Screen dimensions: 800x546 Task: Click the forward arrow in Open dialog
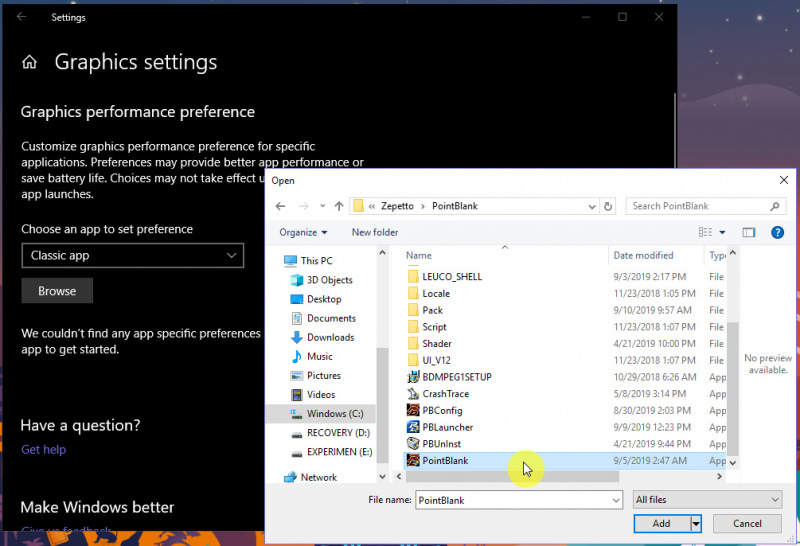(x=304, y=206)
